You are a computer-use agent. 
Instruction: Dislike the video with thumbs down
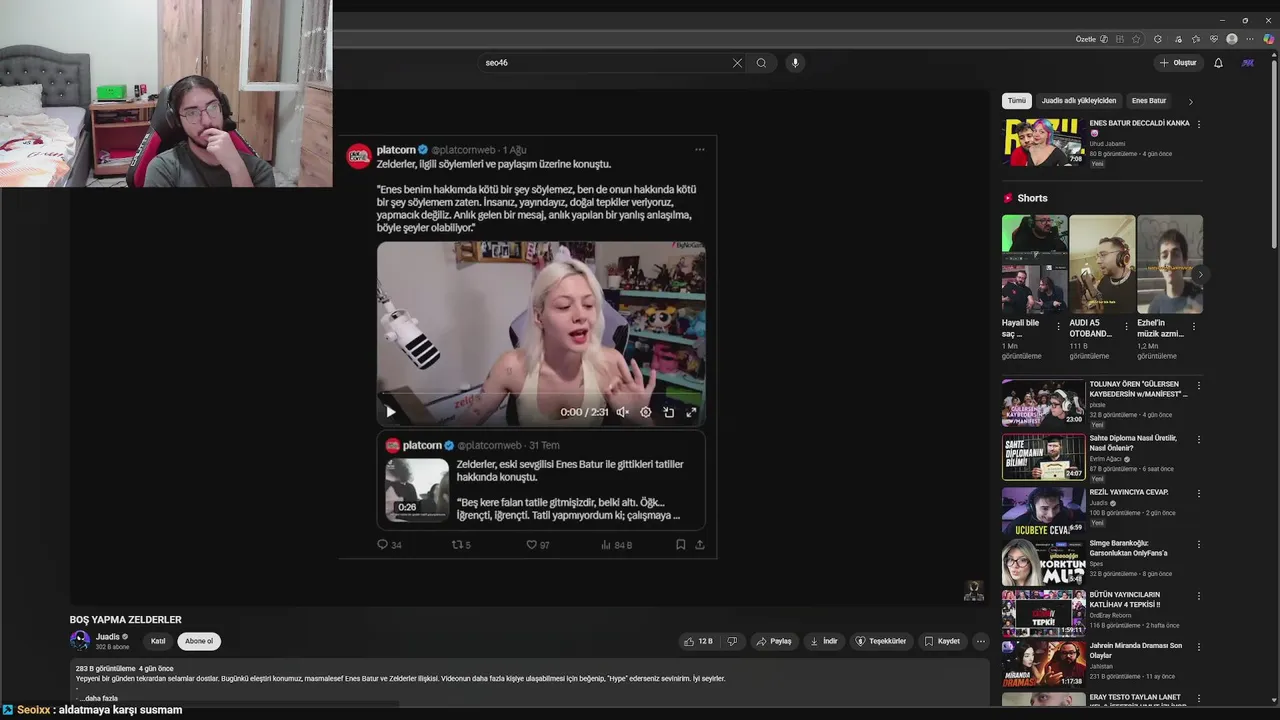[x=732, y=641]
